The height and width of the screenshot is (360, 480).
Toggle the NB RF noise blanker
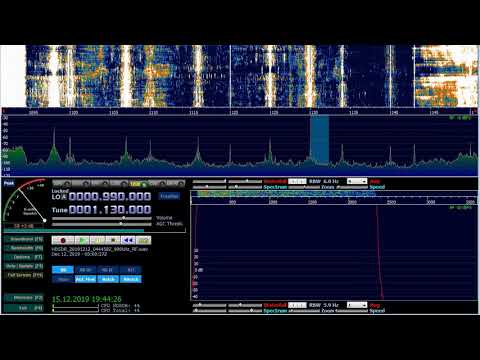point(85,270)
